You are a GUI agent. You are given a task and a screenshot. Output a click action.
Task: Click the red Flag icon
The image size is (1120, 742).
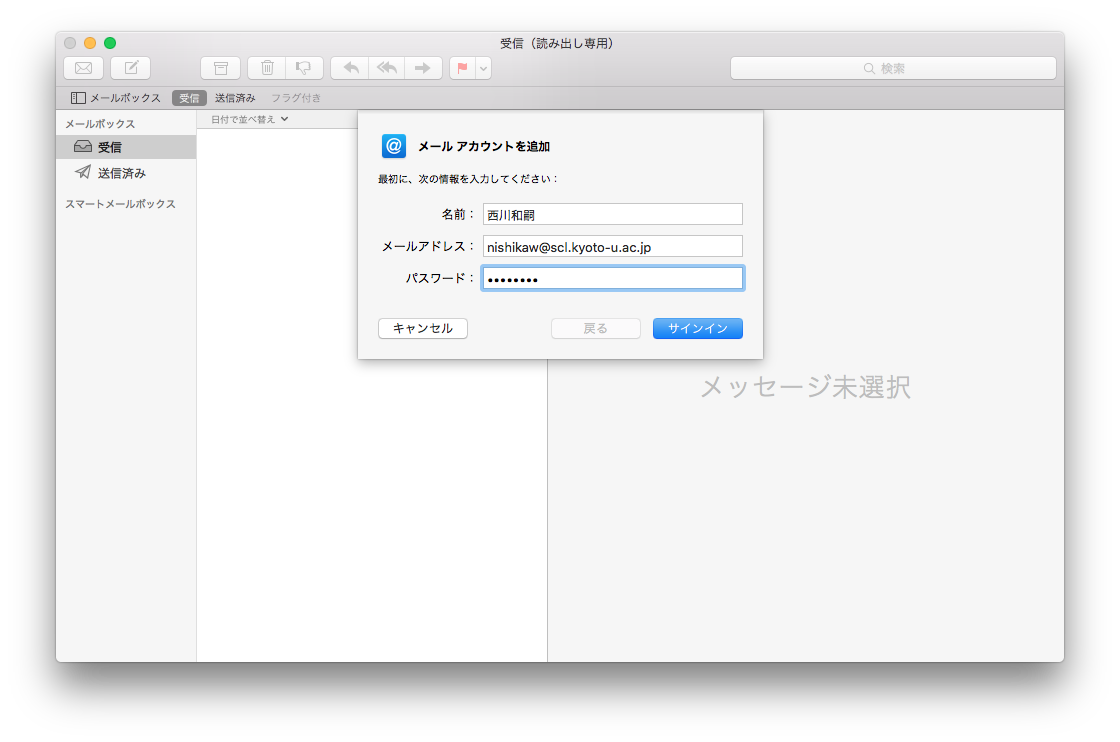coord(463,68)
